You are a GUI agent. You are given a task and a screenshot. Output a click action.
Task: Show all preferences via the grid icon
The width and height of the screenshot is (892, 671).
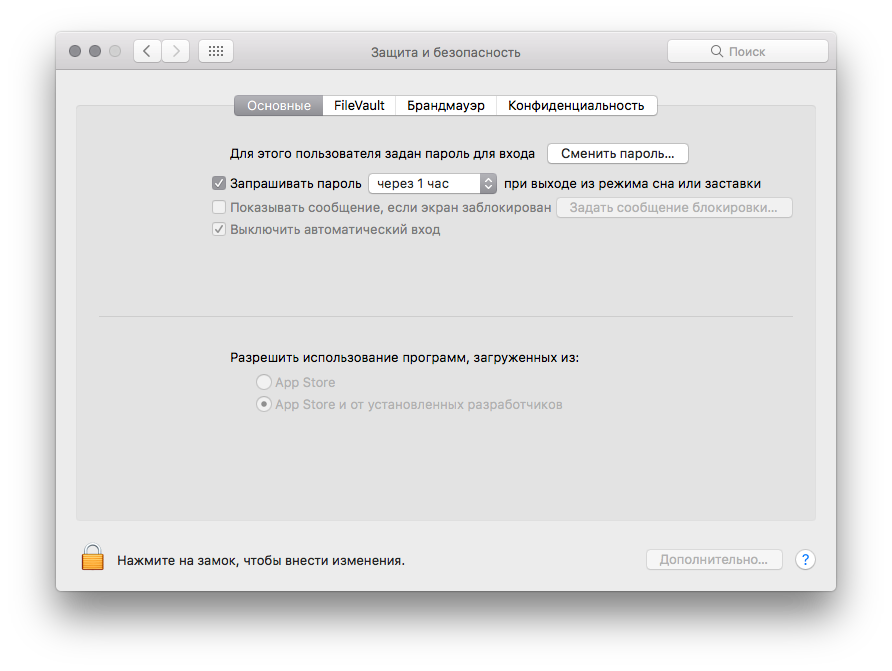click(216, 51)
